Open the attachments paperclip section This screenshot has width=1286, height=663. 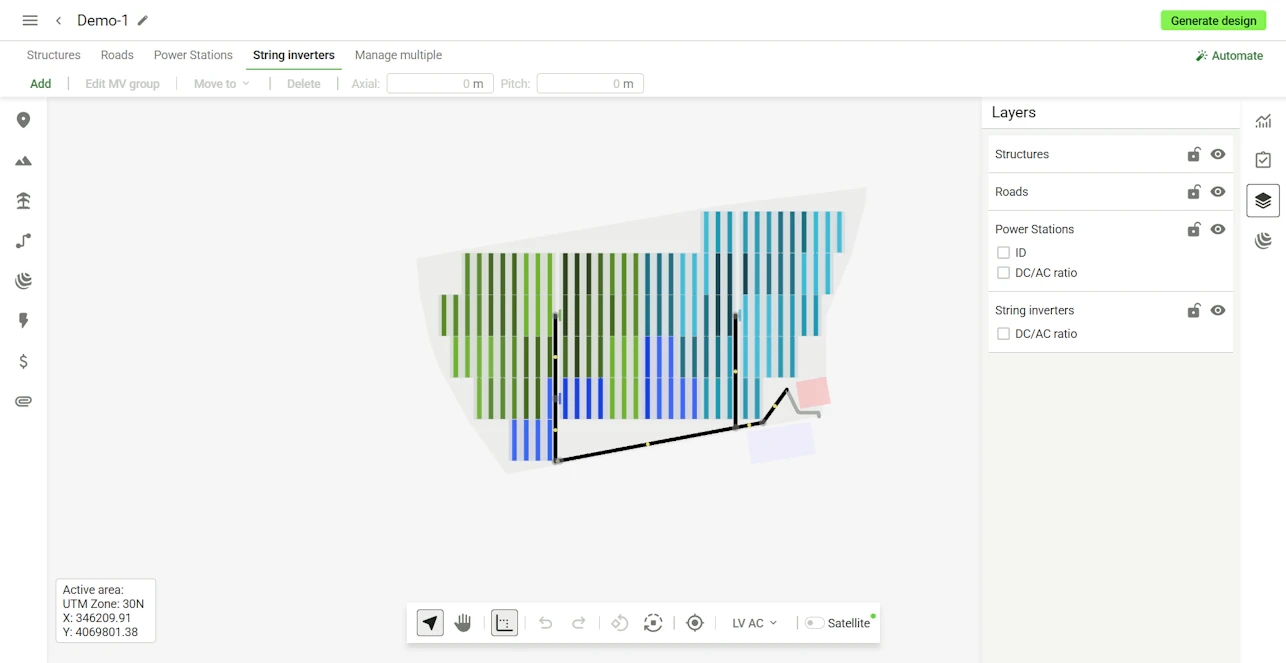coord(23,401)
